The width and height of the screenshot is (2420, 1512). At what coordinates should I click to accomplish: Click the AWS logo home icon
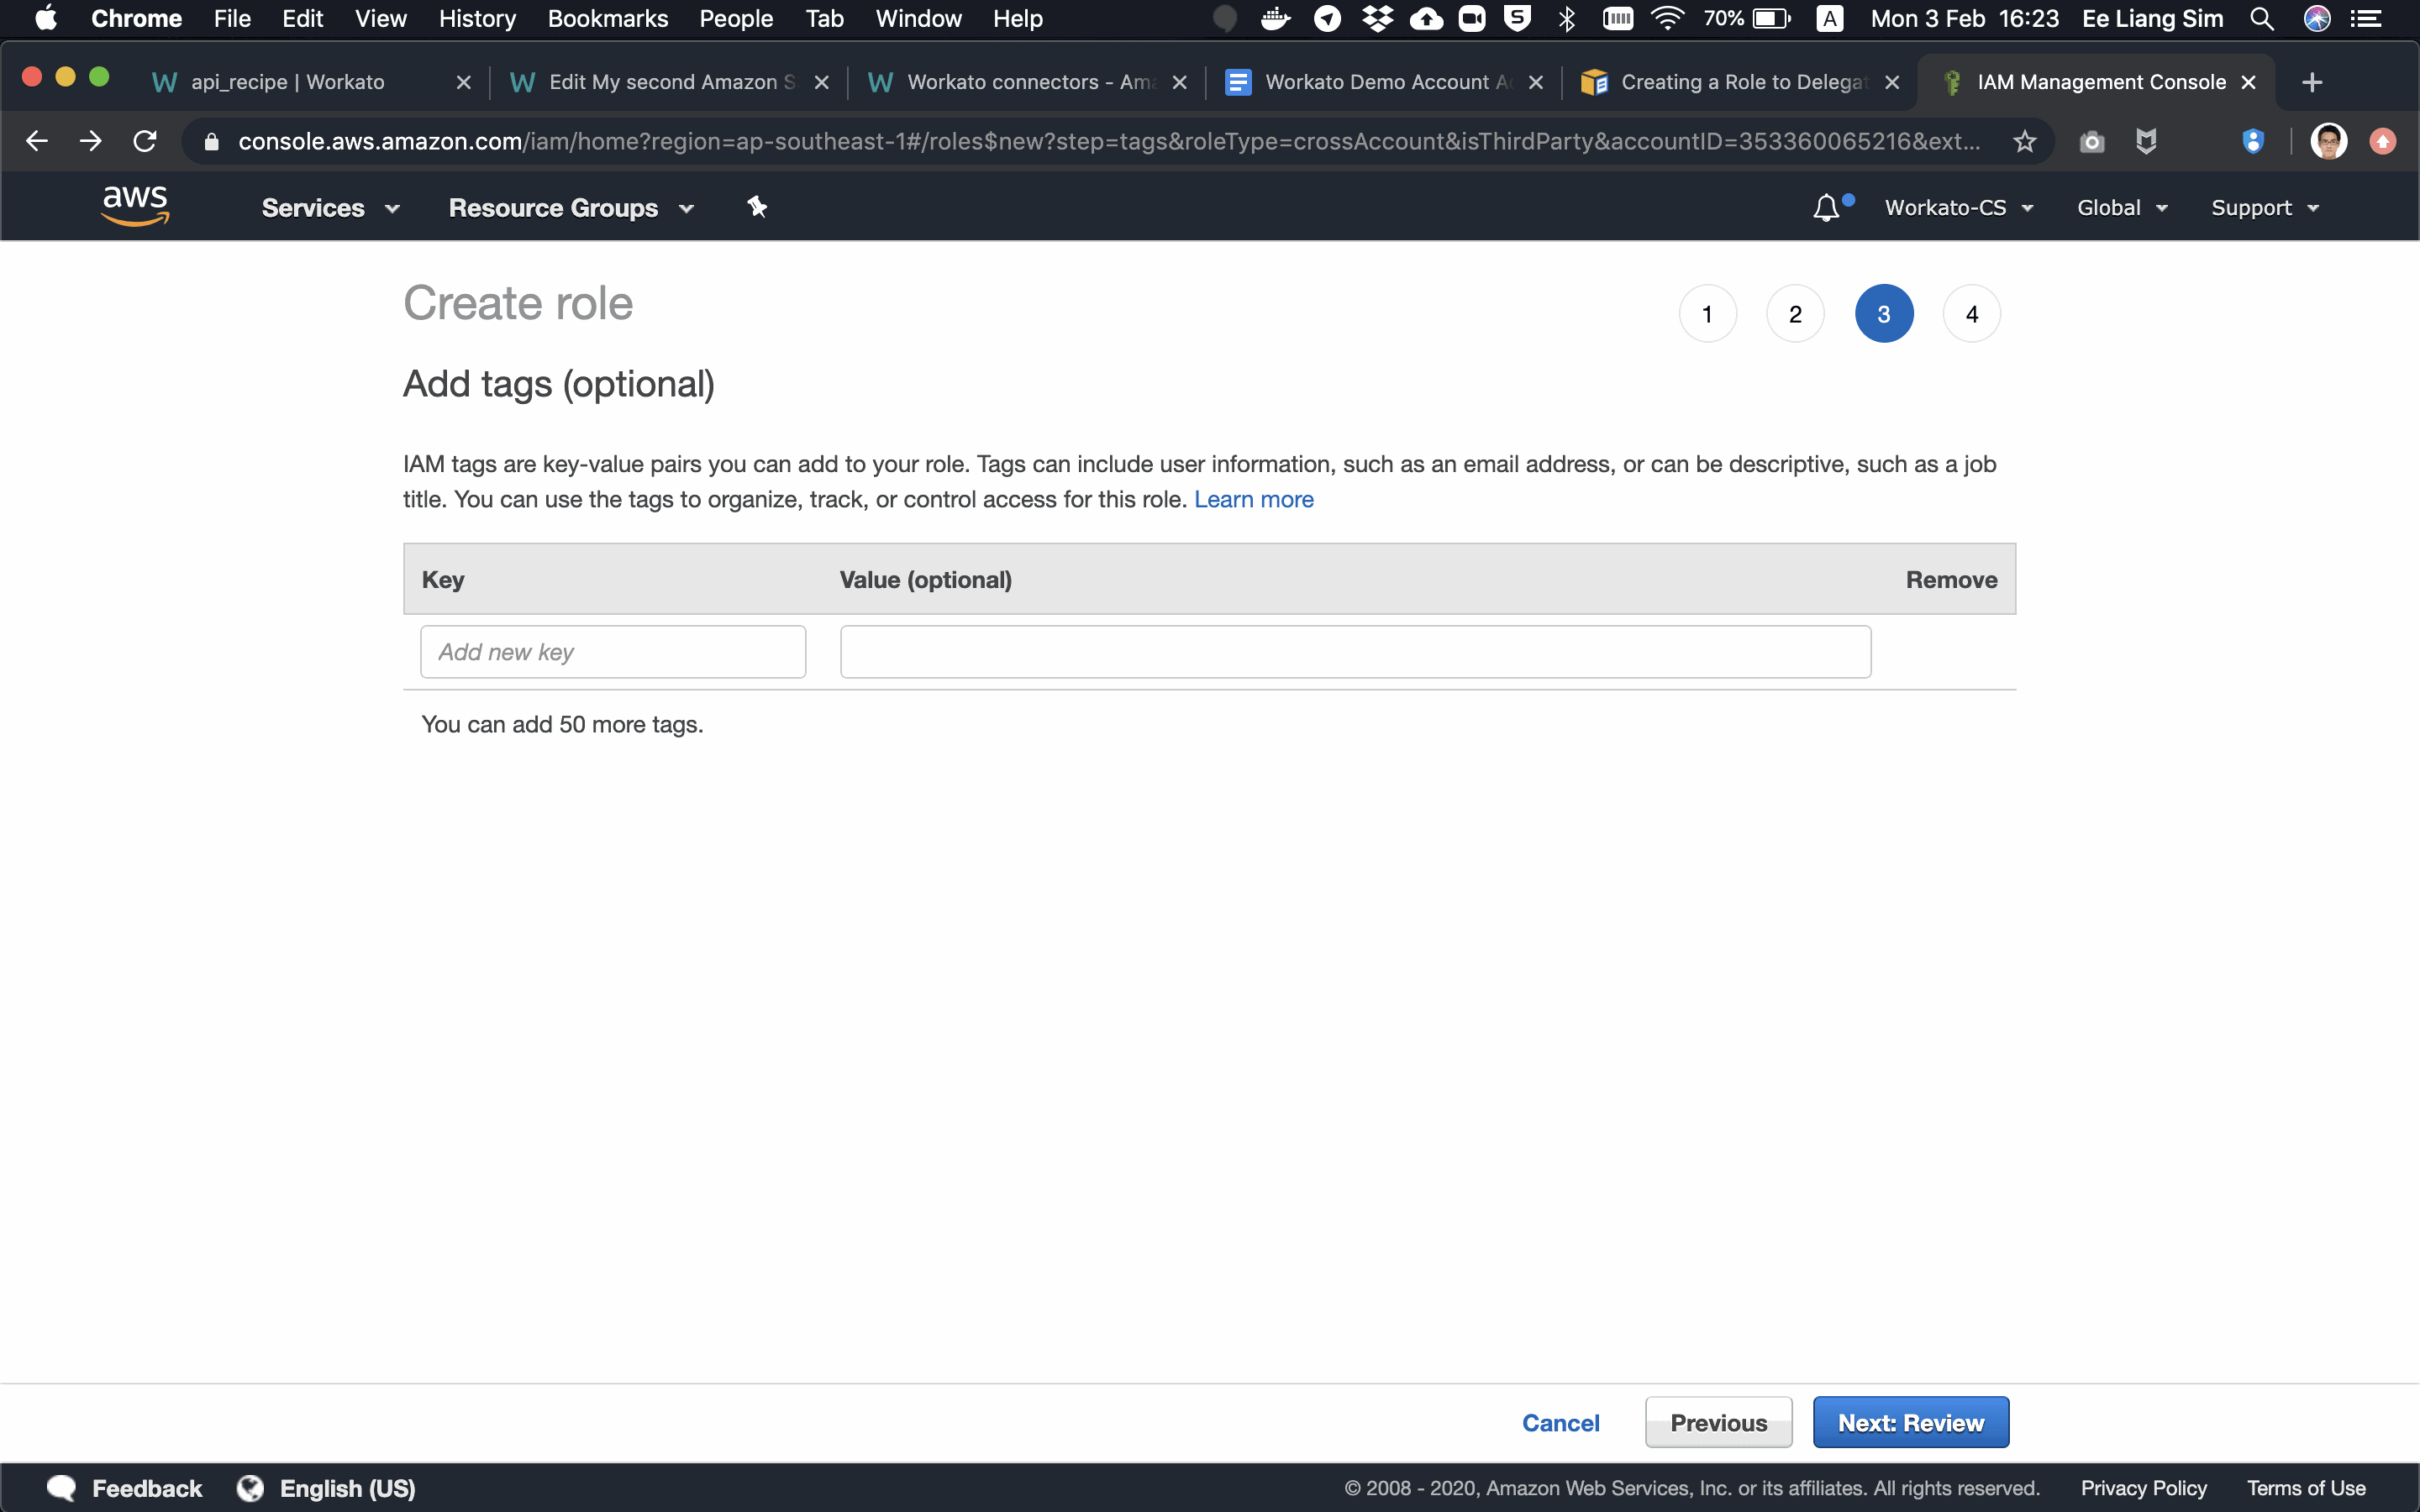(134, 206)
